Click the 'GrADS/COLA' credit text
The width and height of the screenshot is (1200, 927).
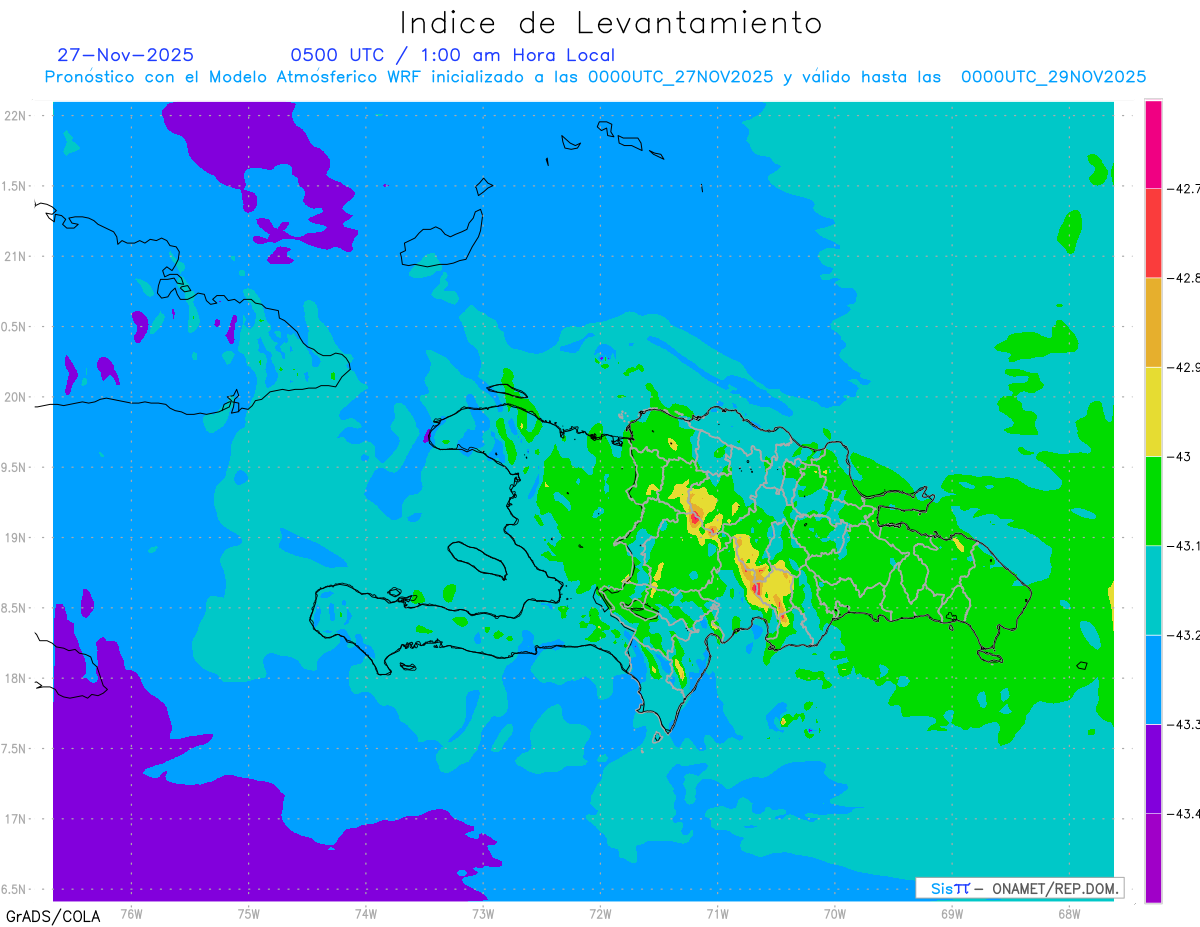53,916
